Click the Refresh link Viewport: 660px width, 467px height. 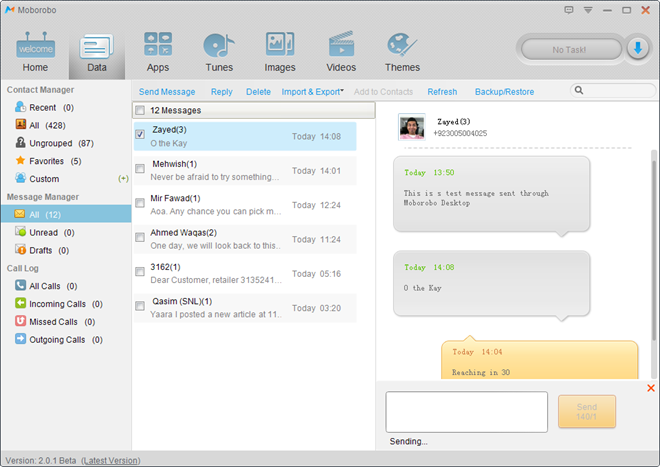coord(442,92)
